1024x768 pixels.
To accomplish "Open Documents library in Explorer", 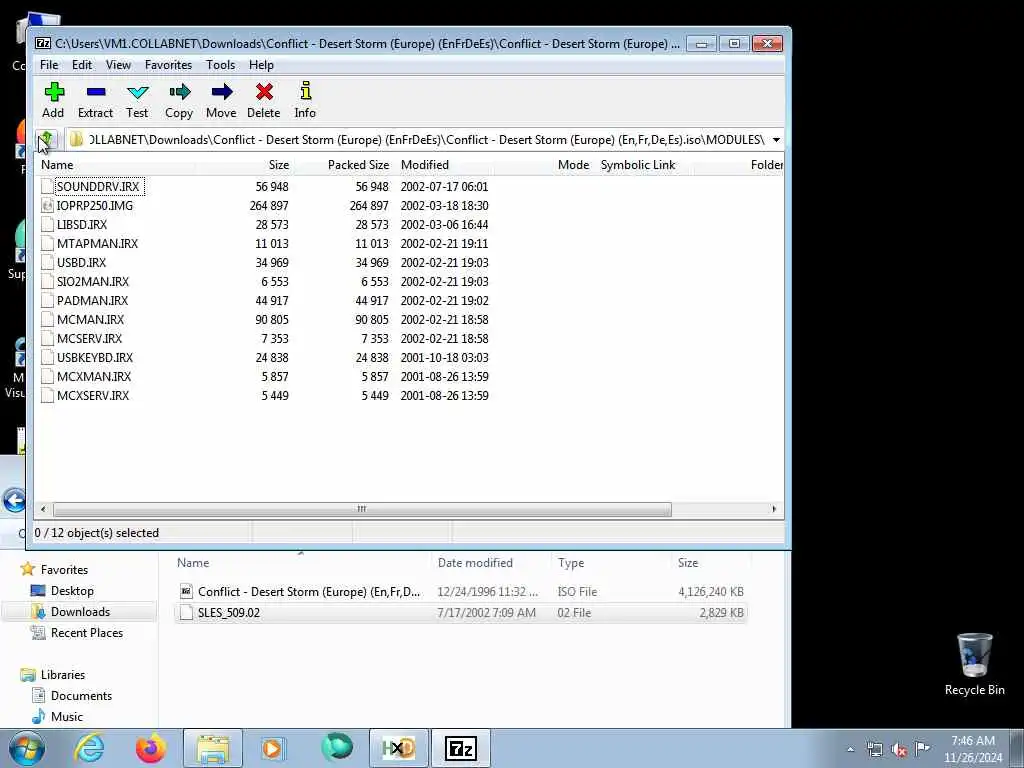I will pos(81,696).
